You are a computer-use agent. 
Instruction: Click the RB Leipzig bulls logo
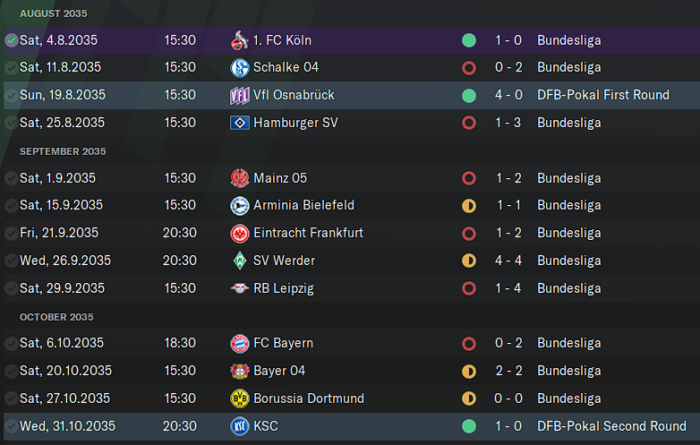pyautogui.click(x=240, y=288)
